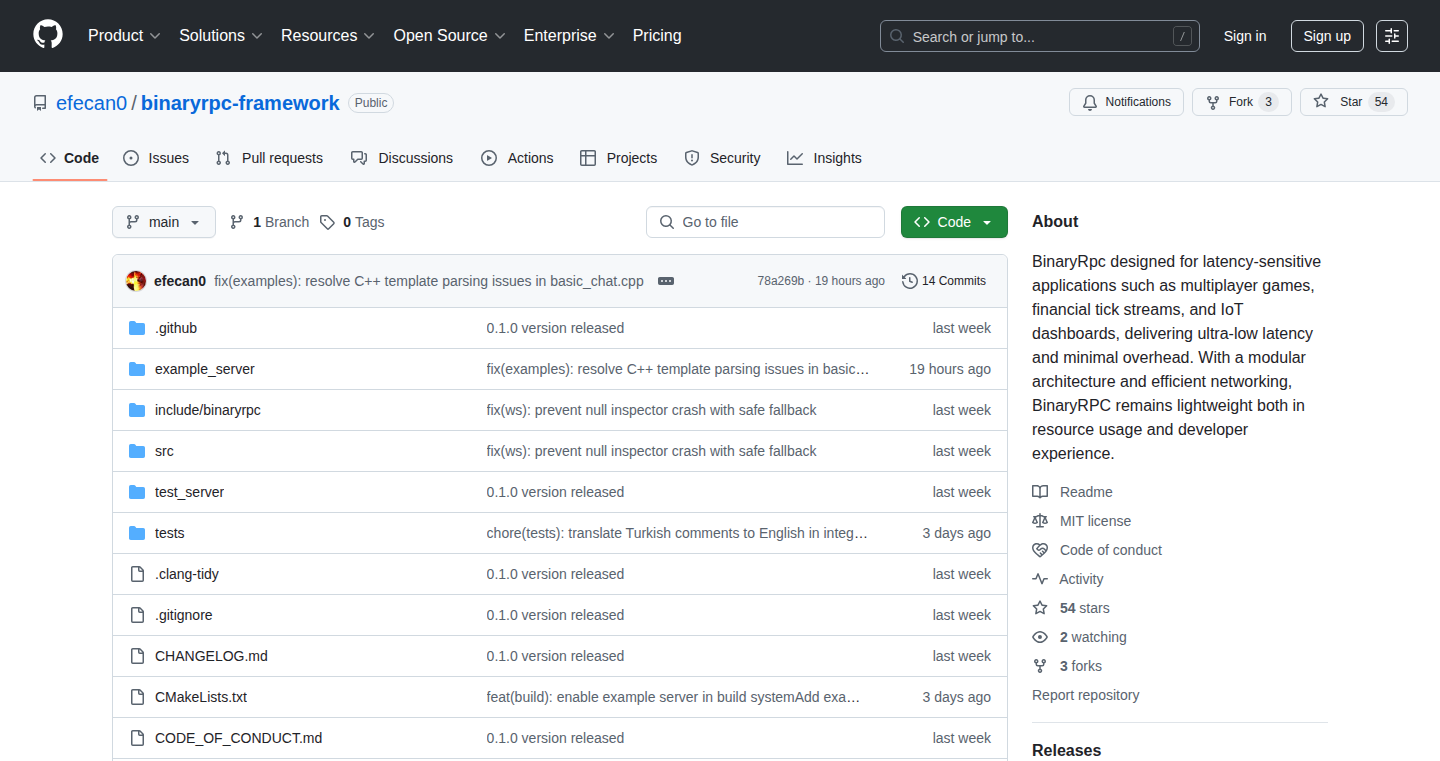Open the efecan0 owner link
Viewport: 1440px width, 761px height.
tap(92, 103)
